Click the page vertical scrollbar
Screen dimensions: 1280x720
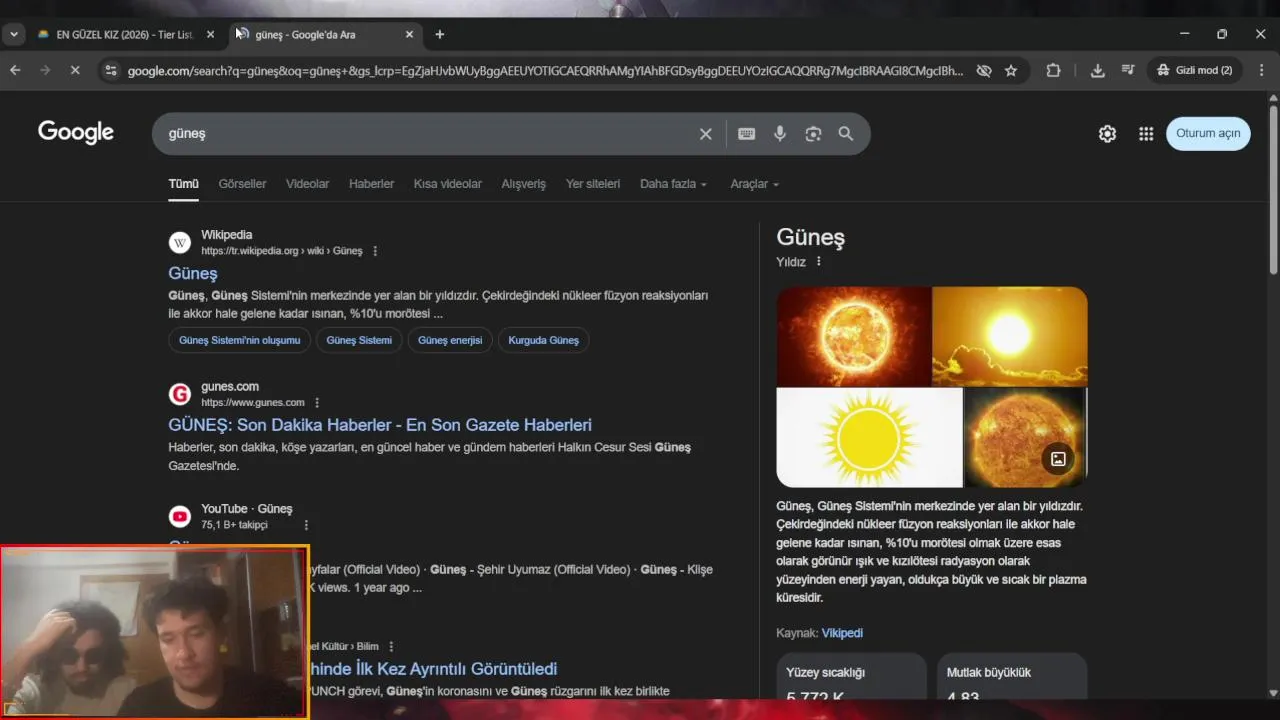[x=1273, y=189]
